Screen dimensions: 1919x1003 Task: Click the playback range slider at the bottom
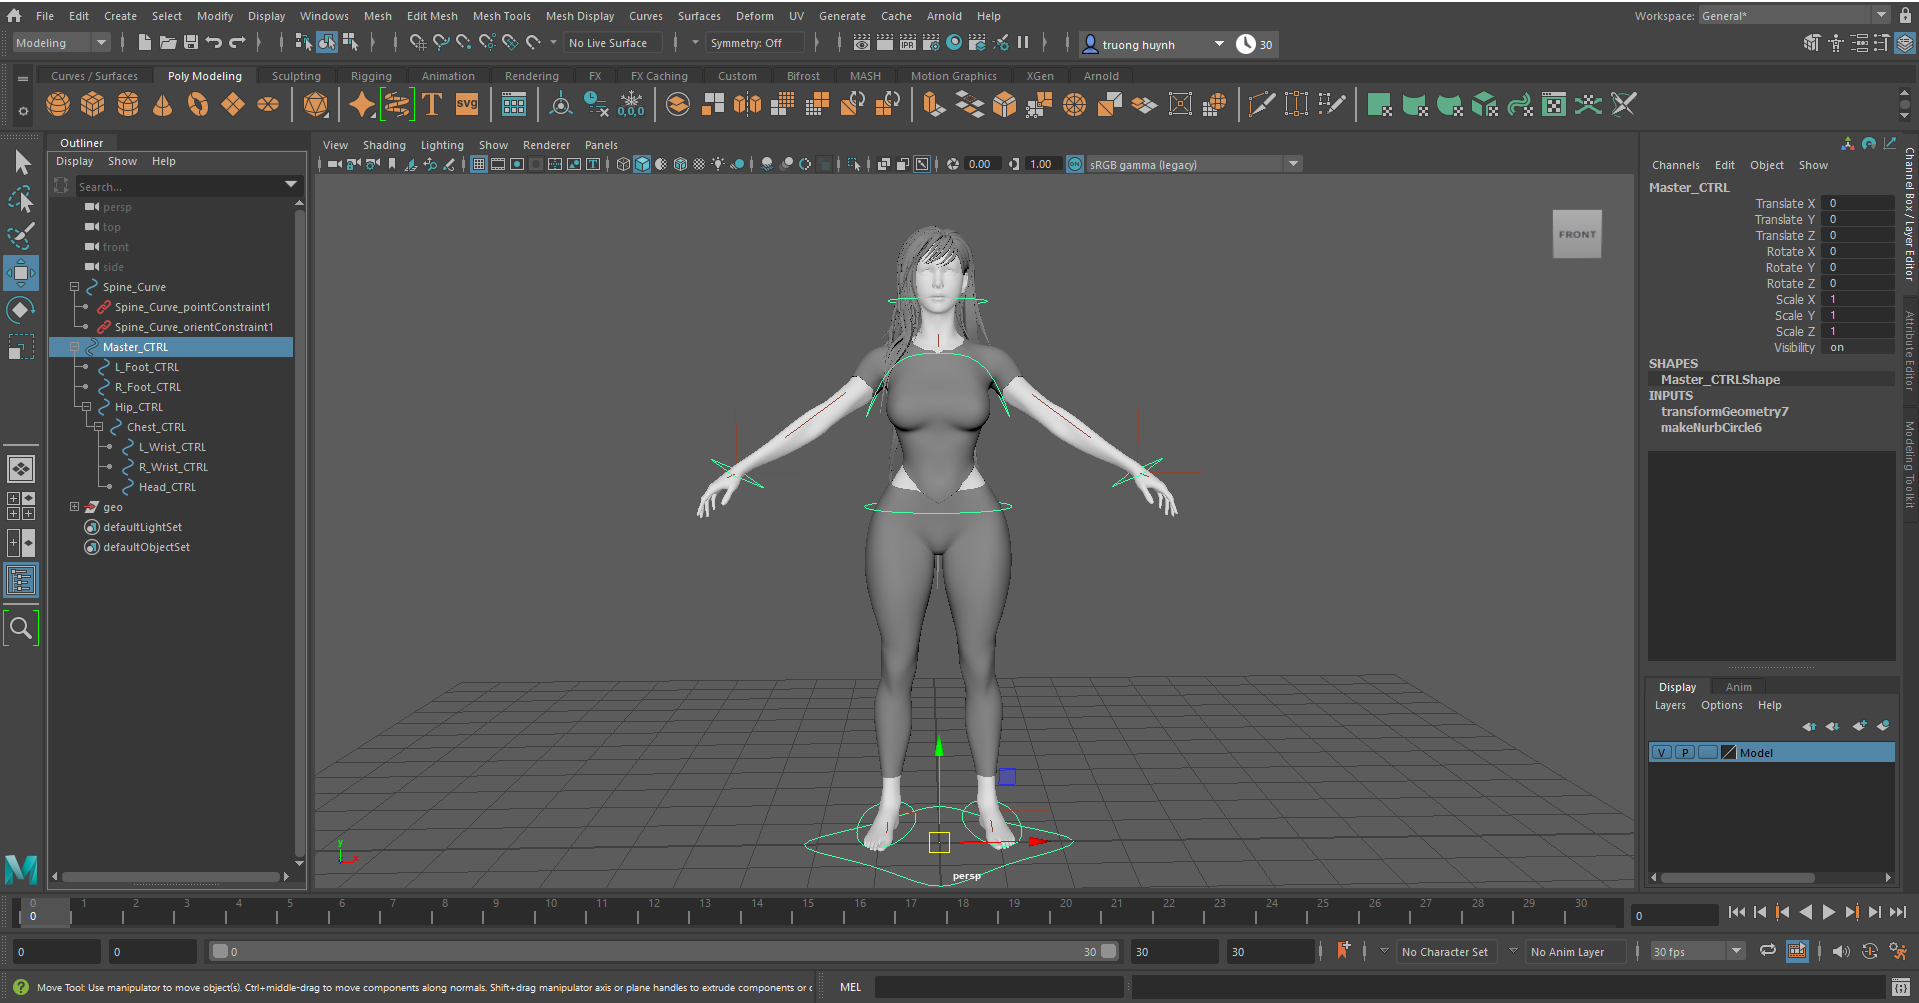[x=660, y=951]
